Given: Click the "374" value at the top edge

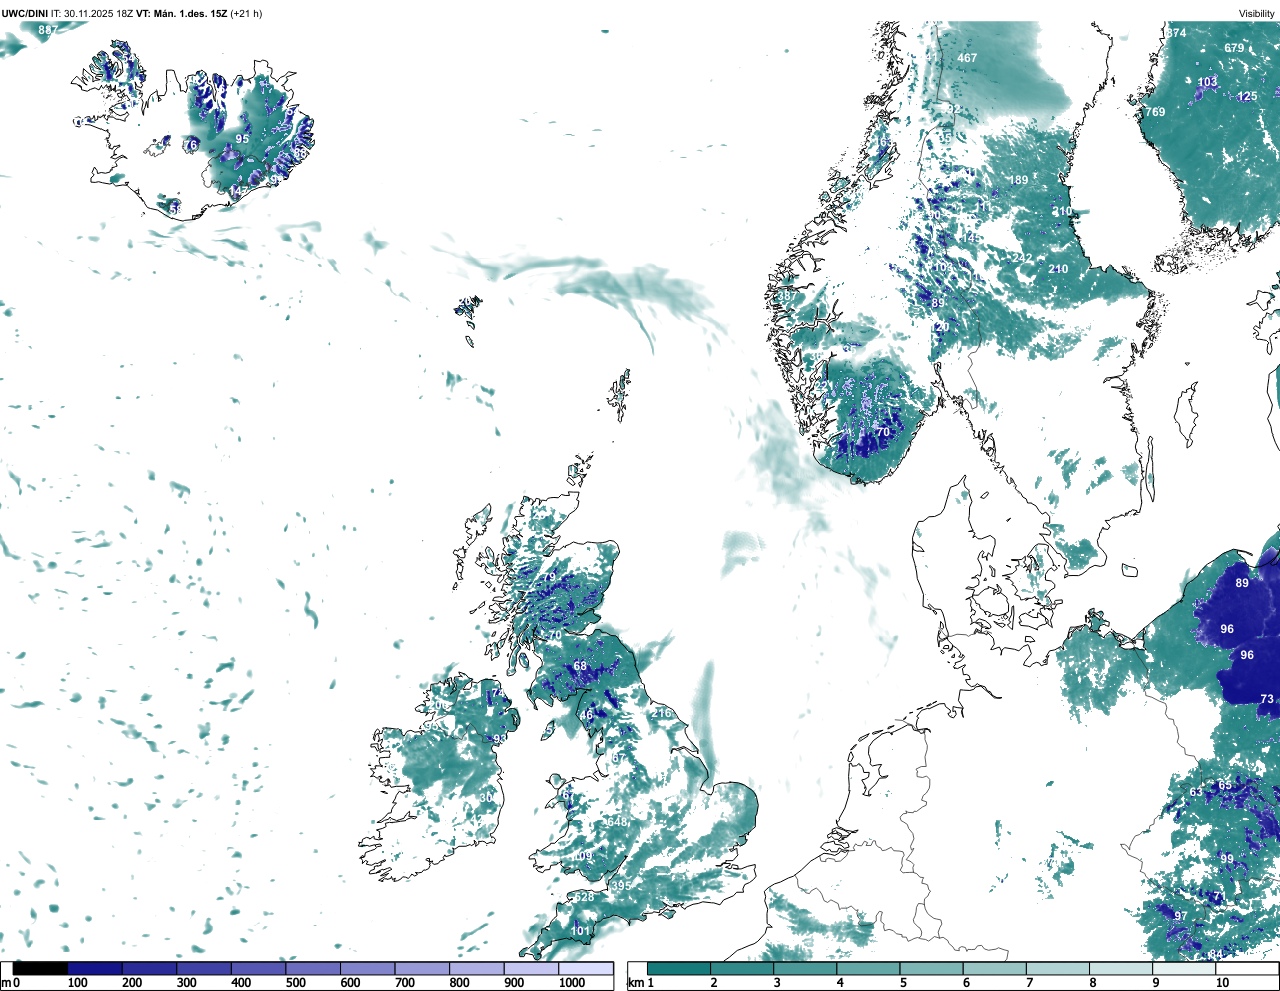Looking at the screenshot, I should pos(1176,33).
